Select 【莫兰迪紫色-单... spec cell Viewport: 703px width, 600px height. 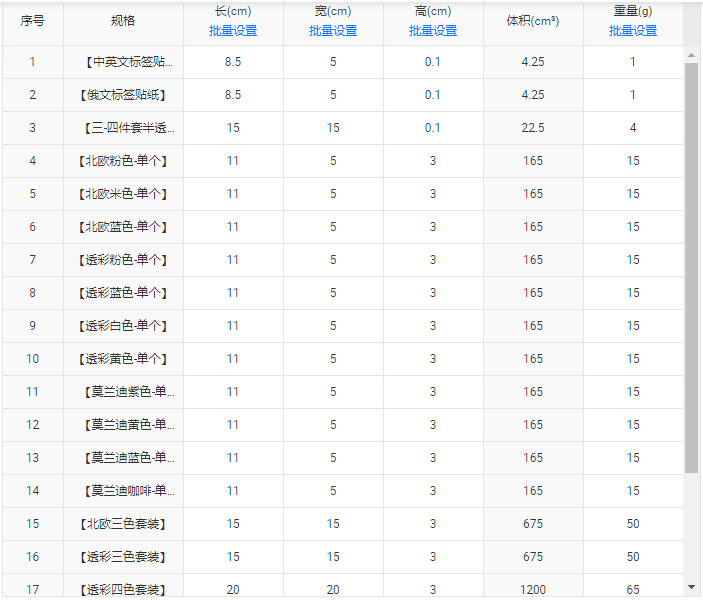pos(123,392)
